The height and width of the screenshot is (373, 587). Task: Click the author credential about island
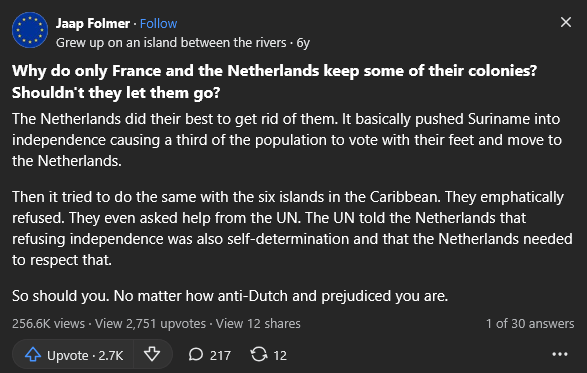point(171,43)
